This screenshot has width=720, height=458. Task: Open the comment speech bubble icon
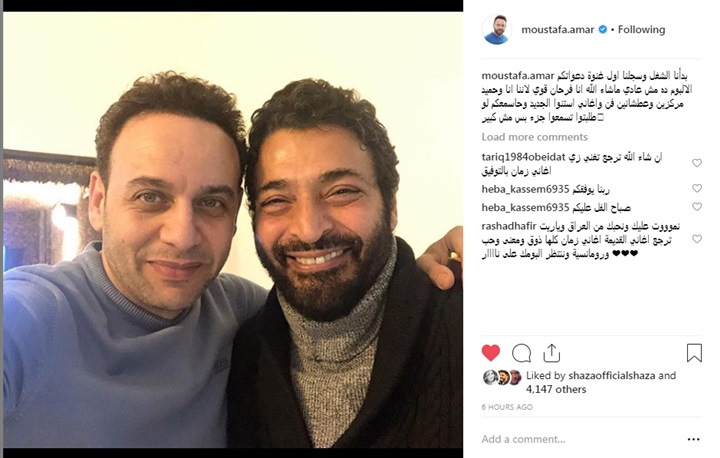[x=521, y=353]
